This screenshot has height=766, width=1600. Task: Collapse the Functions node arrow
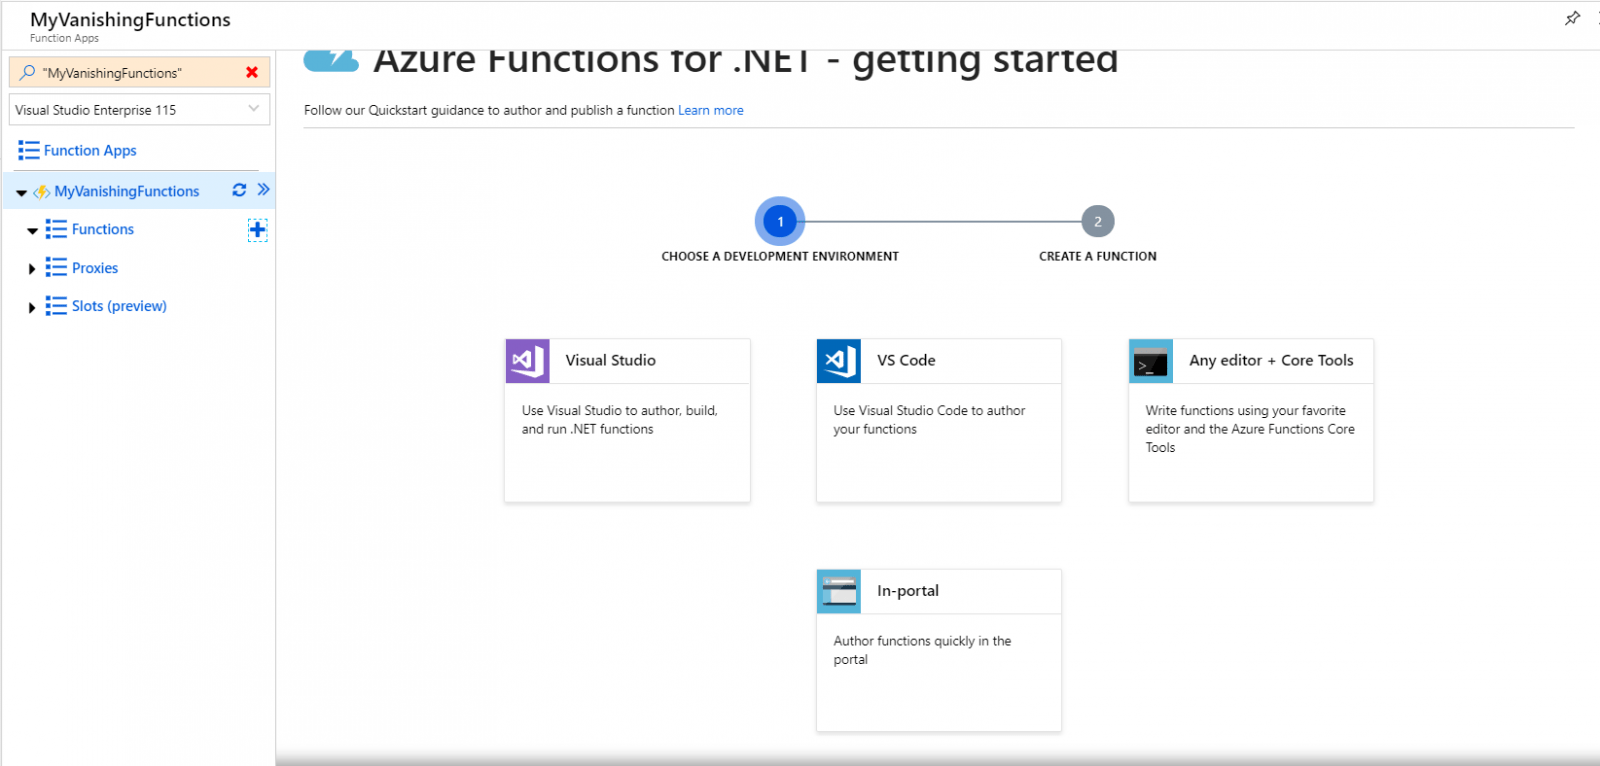point(32,231)
